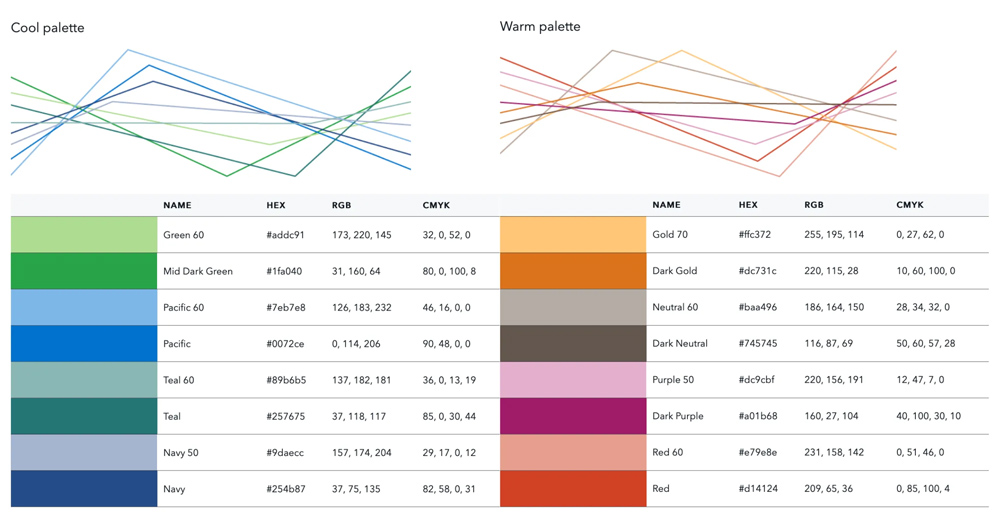Screen dimensions: 1000x521
Task: Pick the Pacific 60 light blue swatch
Action: point(84,307)
